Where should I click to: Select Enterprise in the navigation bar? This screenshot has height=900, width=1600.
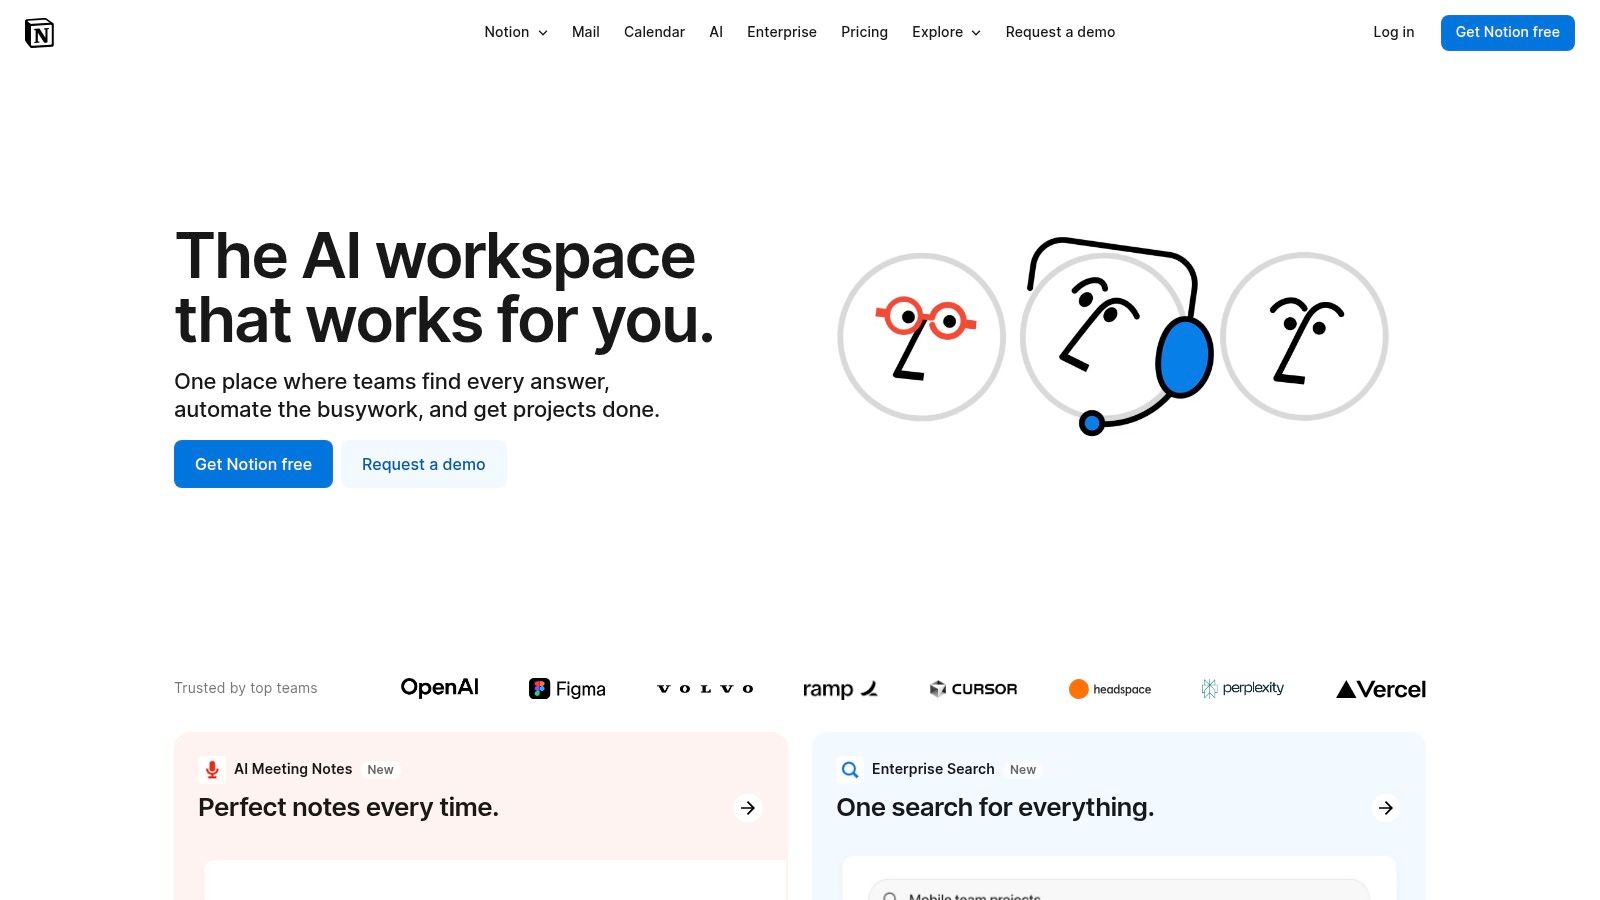[x=782, y=32]
